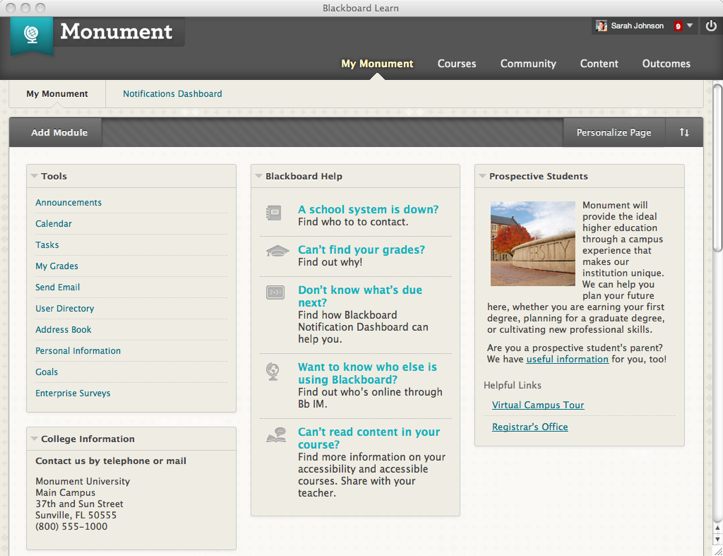Open My Grades link
The width and height of the screenshot is (723, 556).
click(x=57, y=266)
